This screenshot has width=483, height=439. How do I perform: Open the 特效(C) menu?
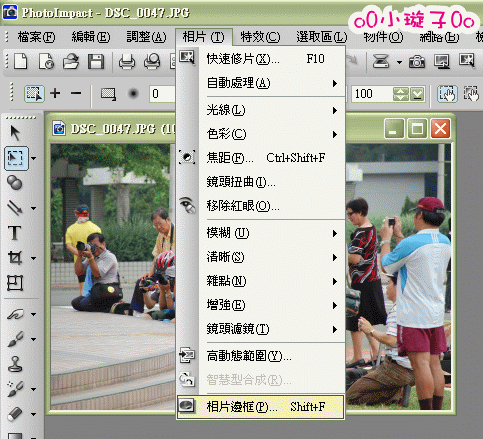point(260,37)
